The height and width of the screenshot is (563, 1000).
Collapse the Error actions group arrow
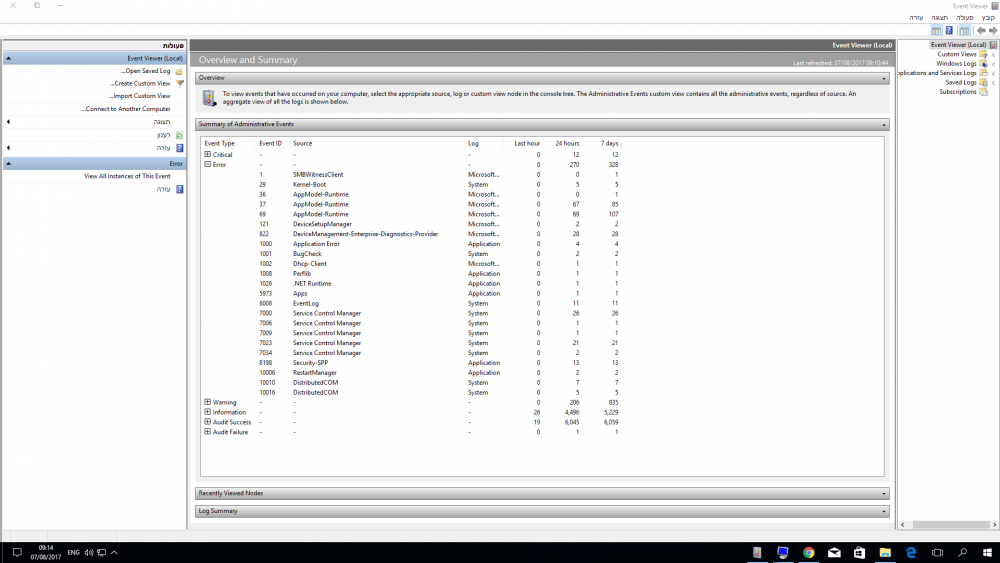point(8,164)
